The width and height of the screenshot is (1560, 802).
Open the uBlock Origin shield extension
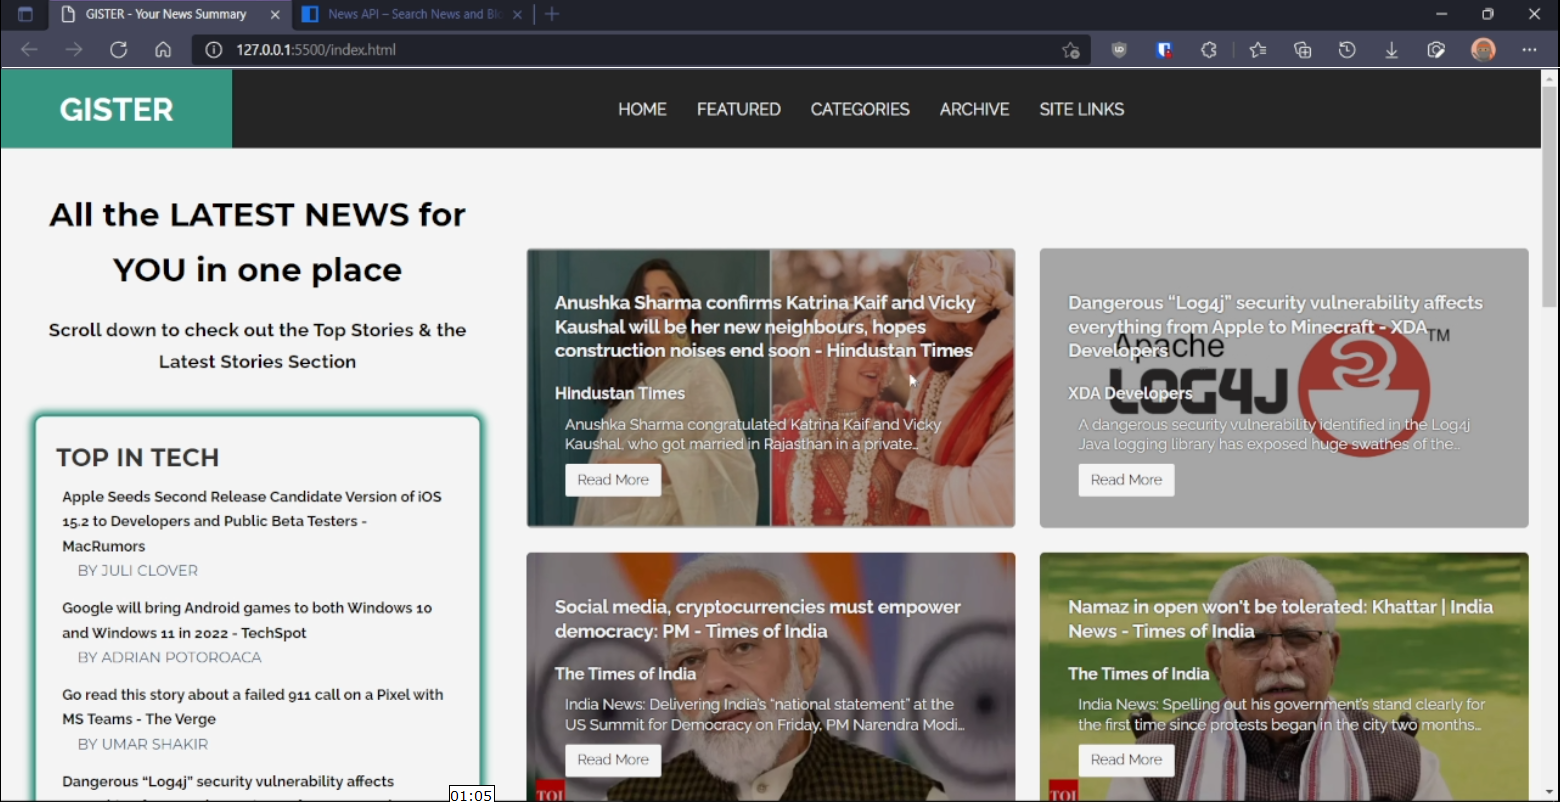pos(1119,50)
